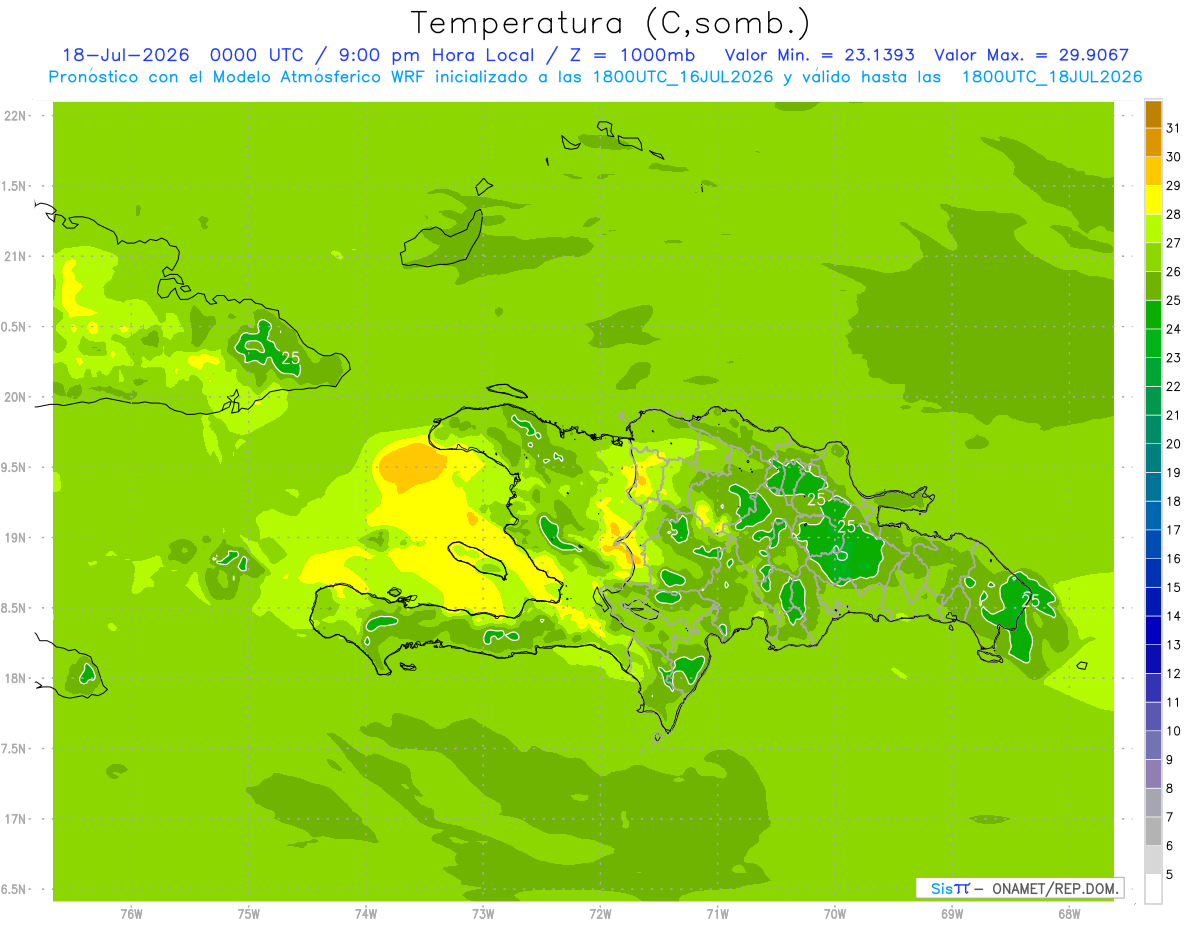The height and width of the screenshot is (927, 1200).
Task: Click the "76W" longitude axis label
Action: click(131, 913)
